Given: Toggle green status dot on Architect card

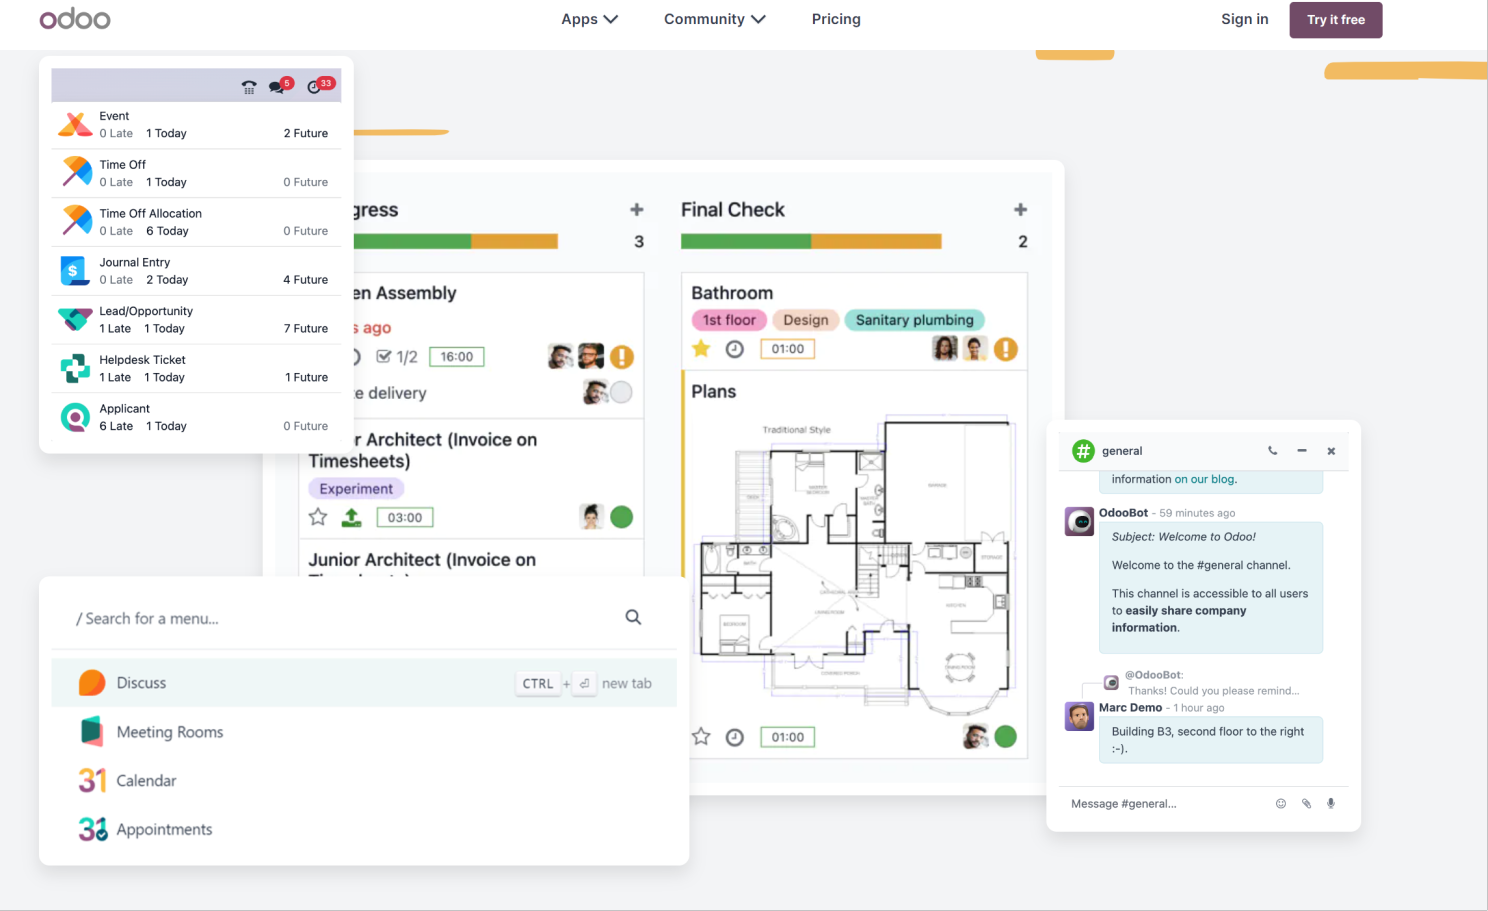Looking at the screenshot, I should pos(622,517).
